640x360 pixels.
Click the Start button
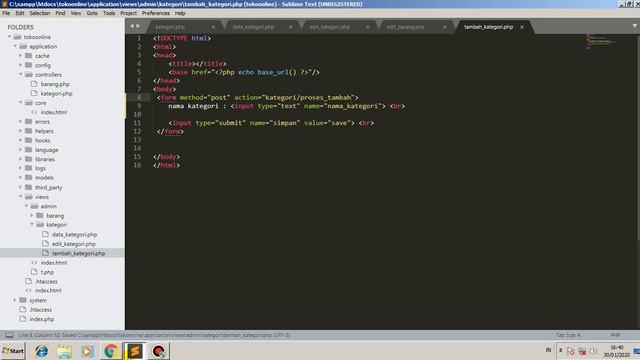point(13,351)
